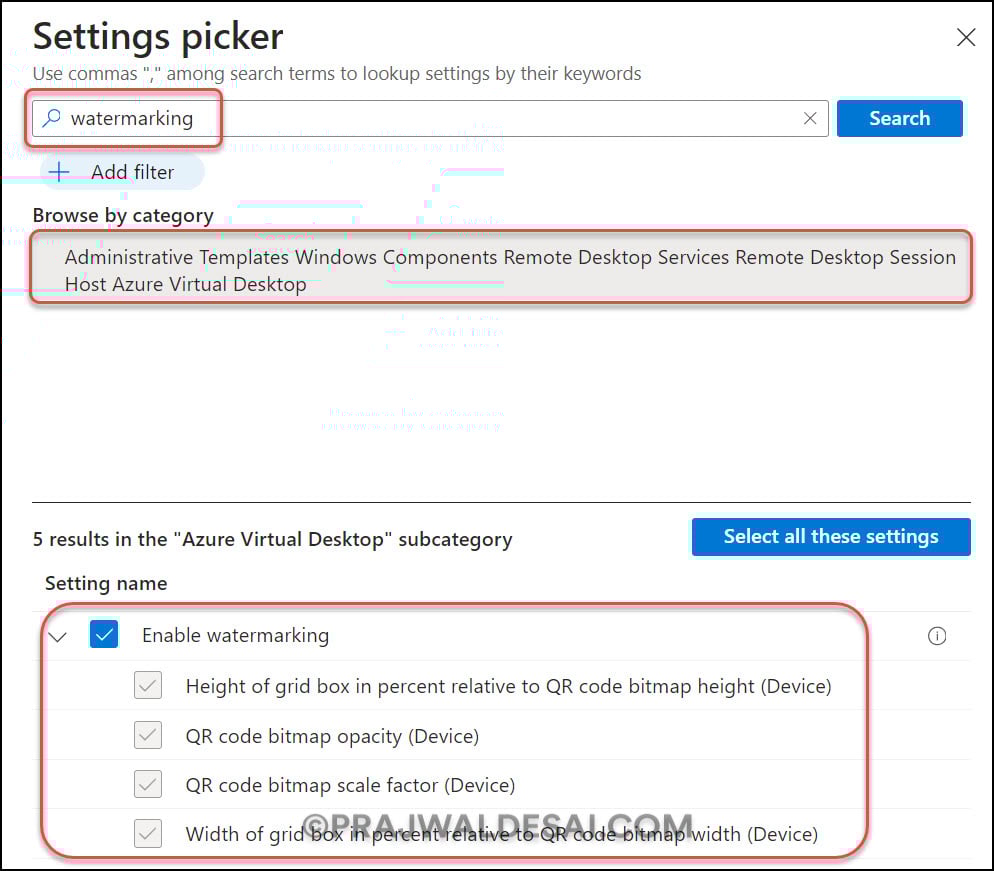Click the Setting name column header
This screenshot has height=871, width=994.
pos(106,583)
